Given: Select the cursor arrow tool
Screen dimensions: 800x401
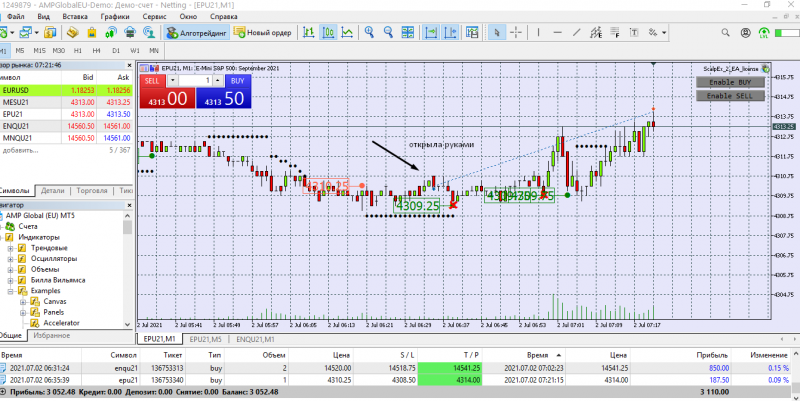Looking at the screenshot, I should [x=496, y=33].
